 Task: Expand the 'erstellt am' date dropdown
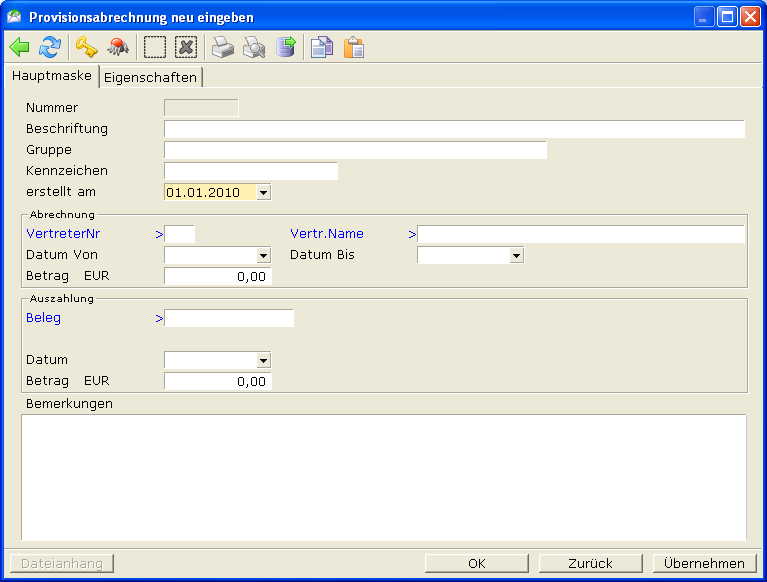click(263, 192)
